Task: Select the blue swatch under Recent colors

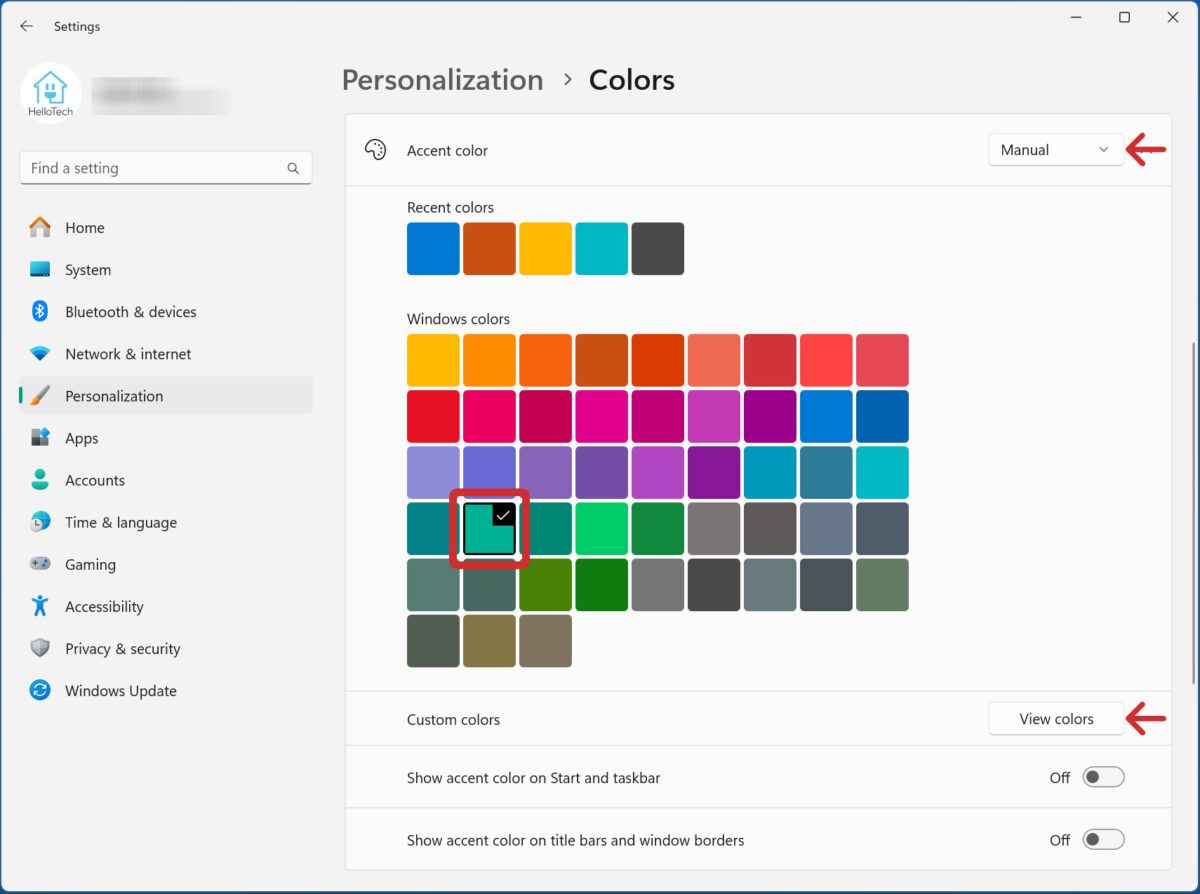Action: 432,248
